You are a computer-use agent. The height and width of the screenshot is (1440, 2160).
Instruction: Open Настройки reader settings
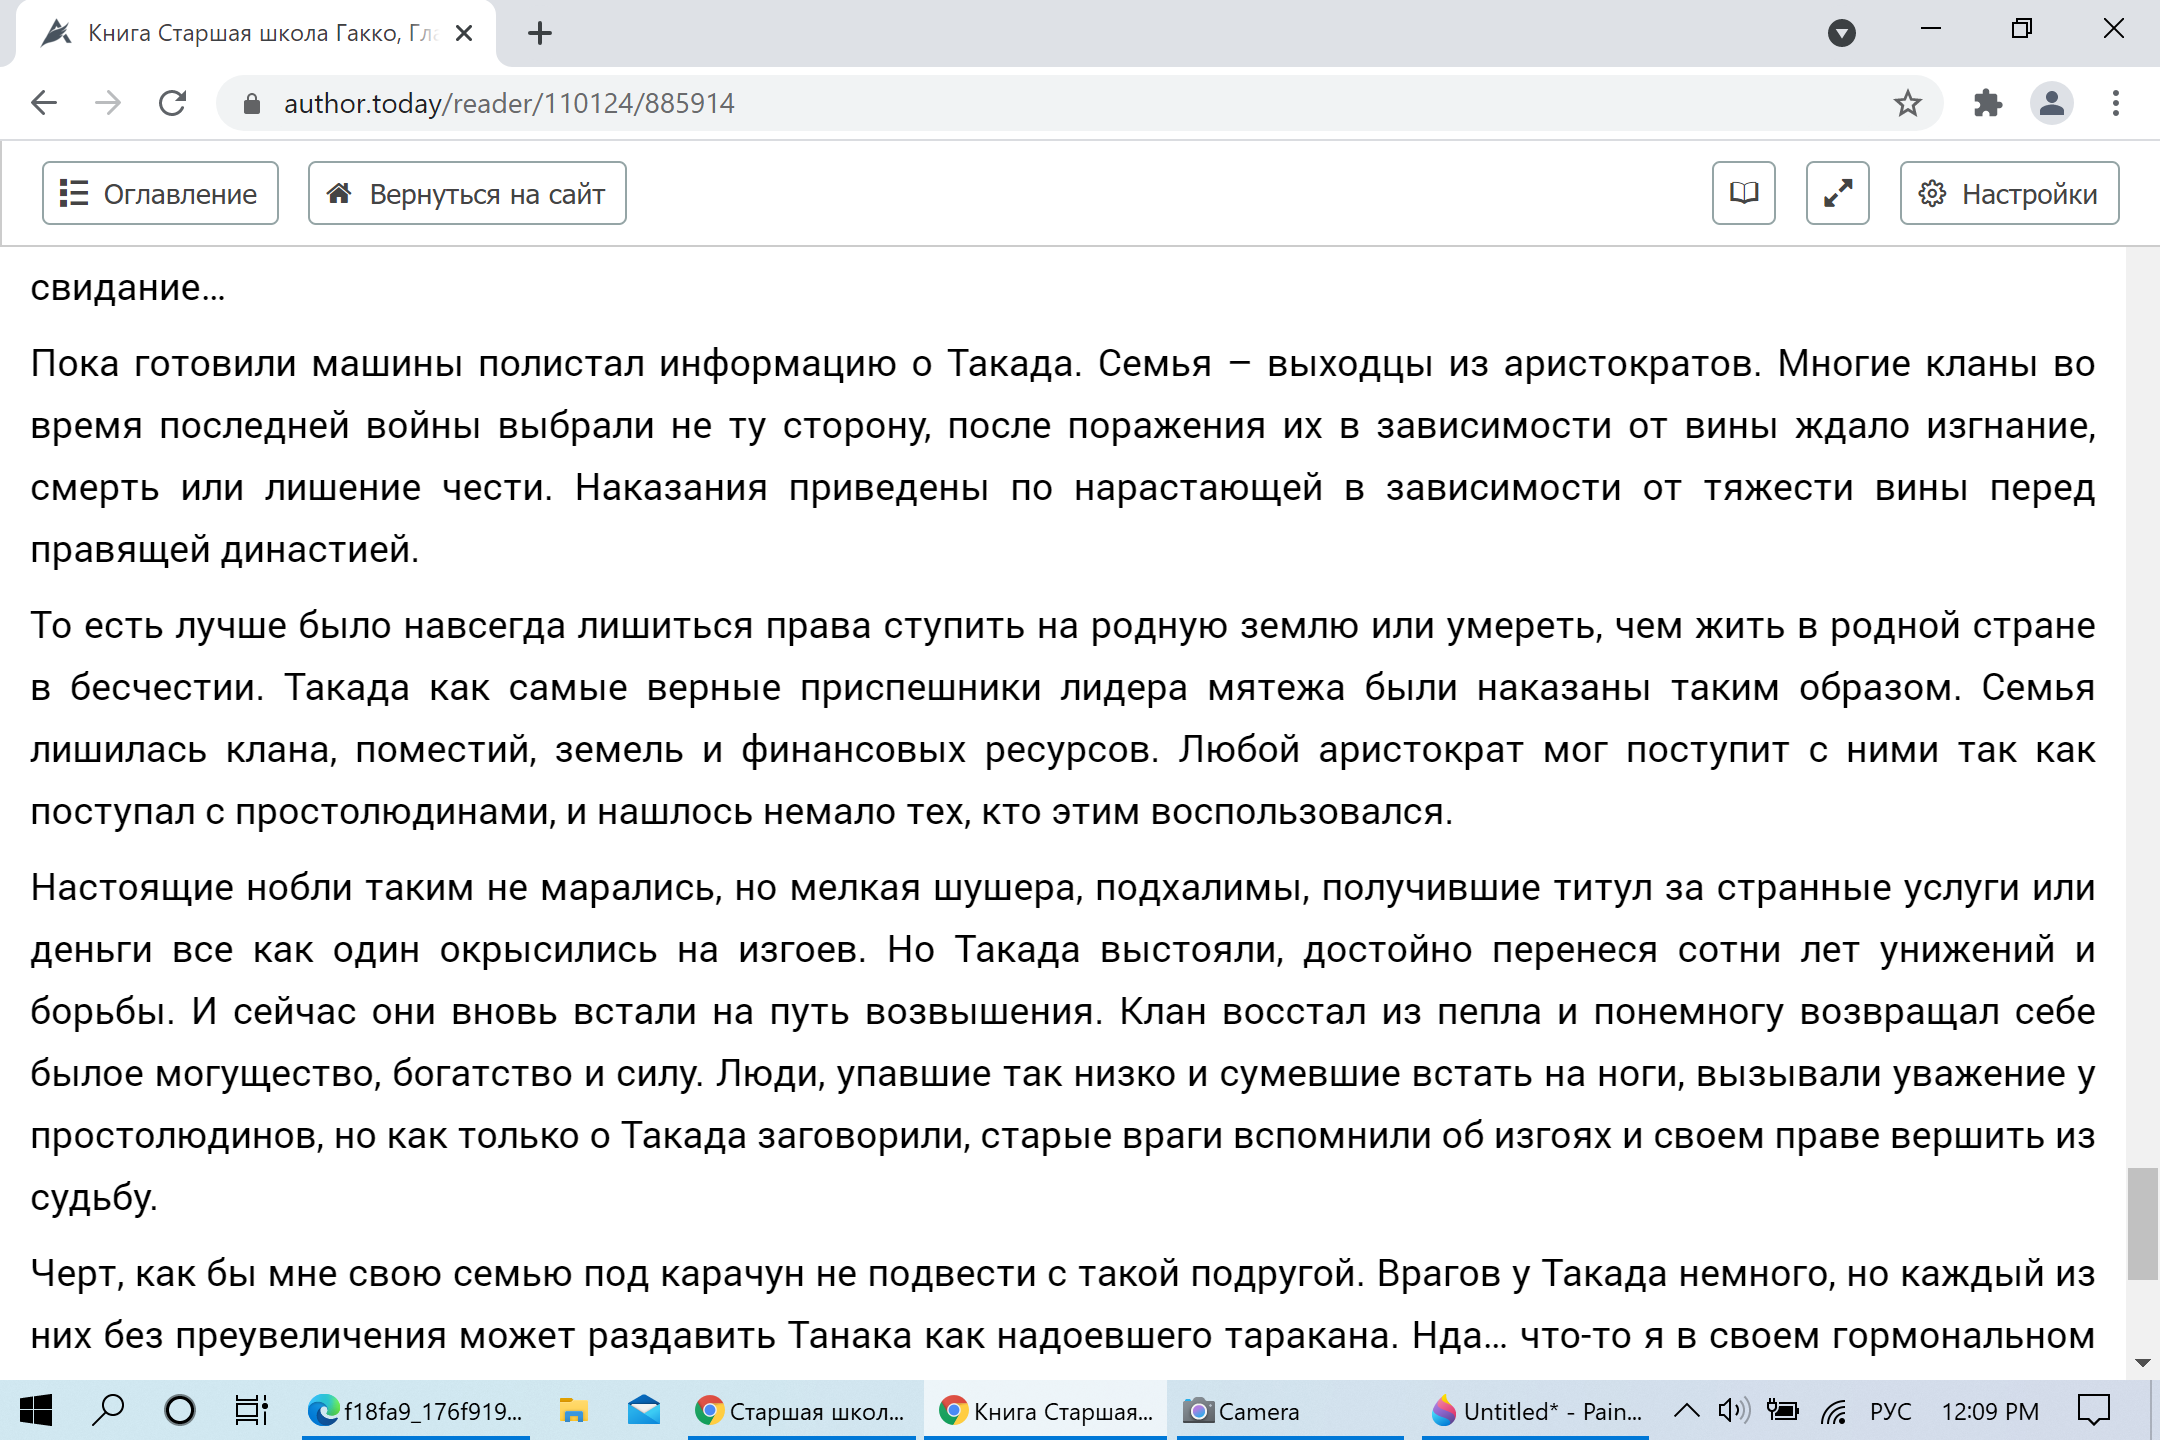(x=2009, y=193)
